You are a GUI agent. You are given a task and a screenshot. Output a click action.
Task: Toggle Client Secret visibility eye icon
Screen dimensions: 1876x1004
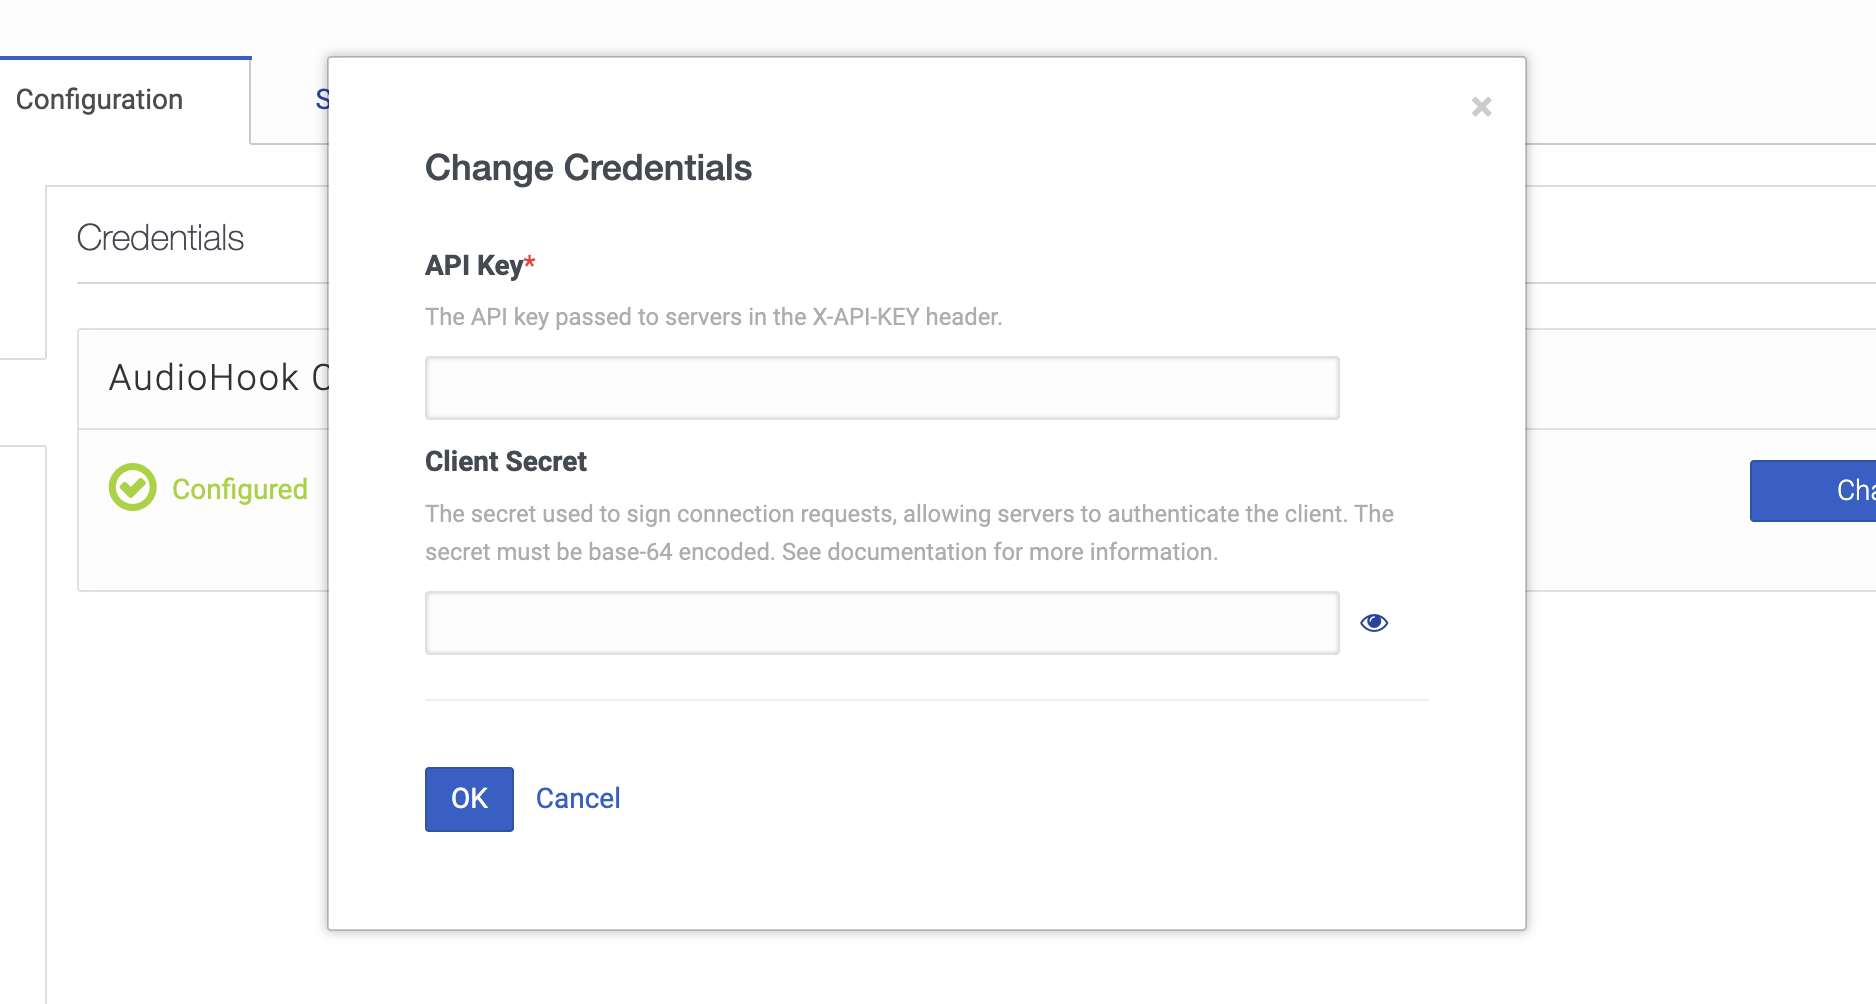(1374, 623)
